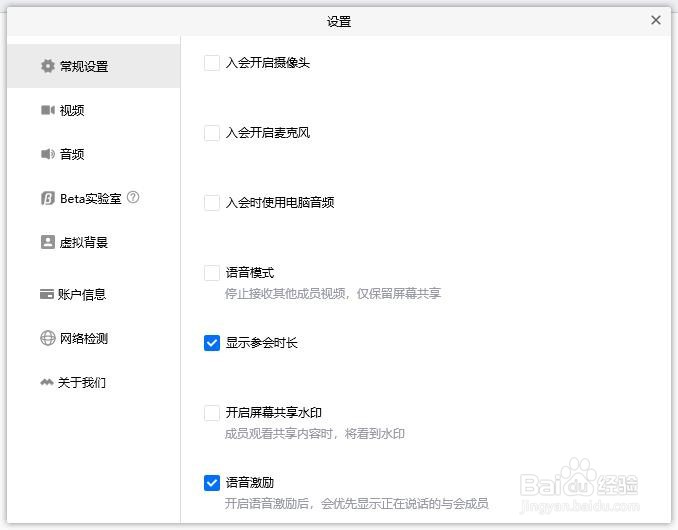
Task: Click the 虚拟背景 portrait icon
Action: click(47, 242)
